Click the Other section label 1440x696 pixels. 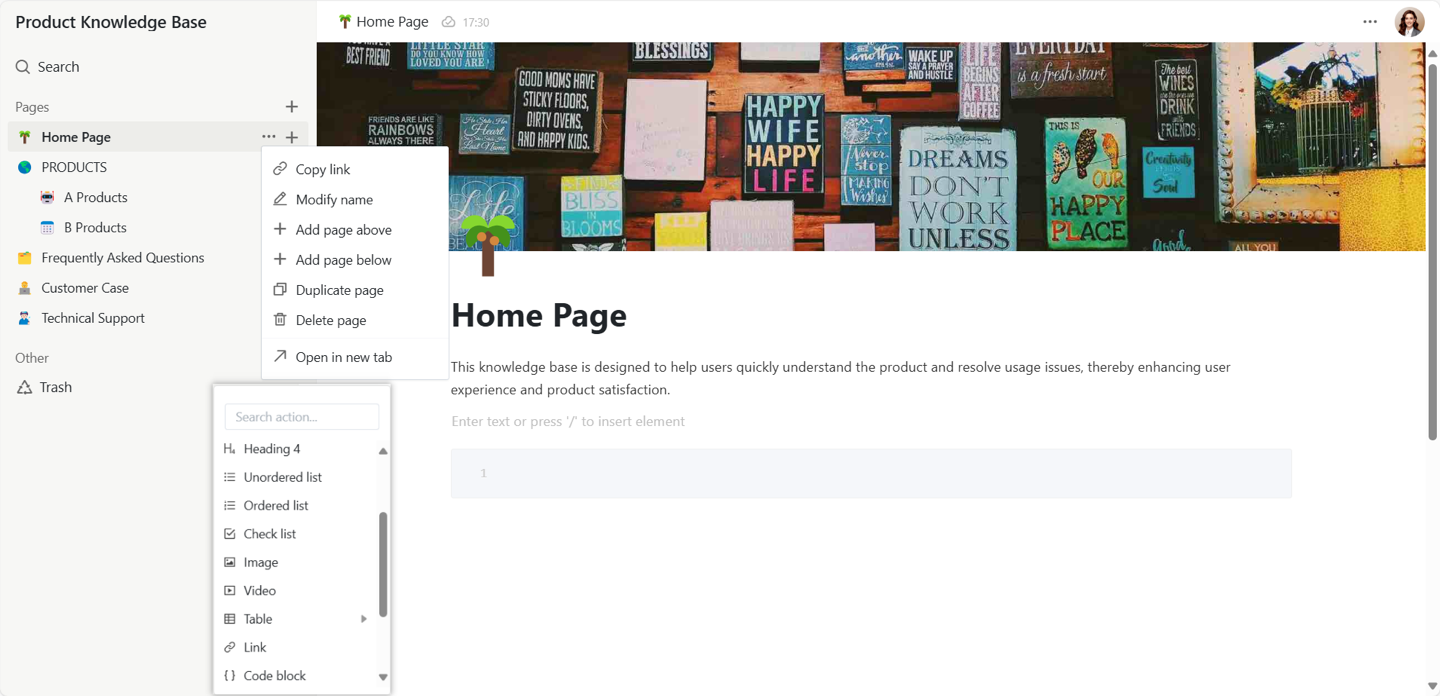(x=32, y=358)
